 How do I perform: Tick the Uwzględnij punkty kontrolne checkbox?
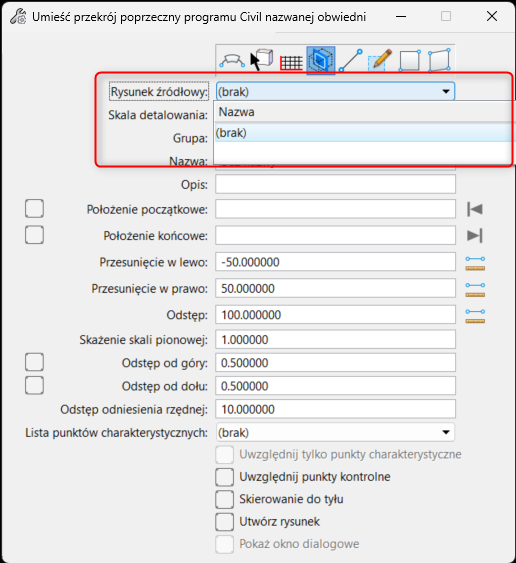pos(224,477)
